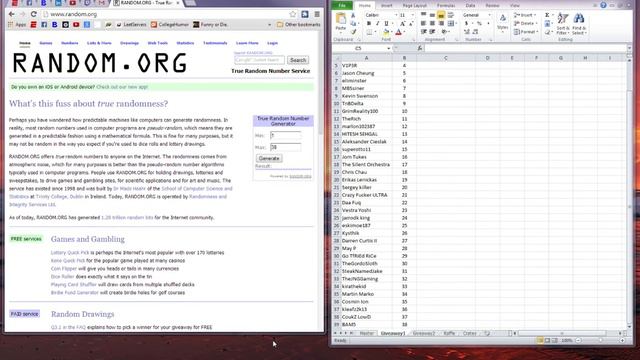Click the YouTube bookmark icon
The width and height of the screenshot is (640, 360).
pos(76,25)
